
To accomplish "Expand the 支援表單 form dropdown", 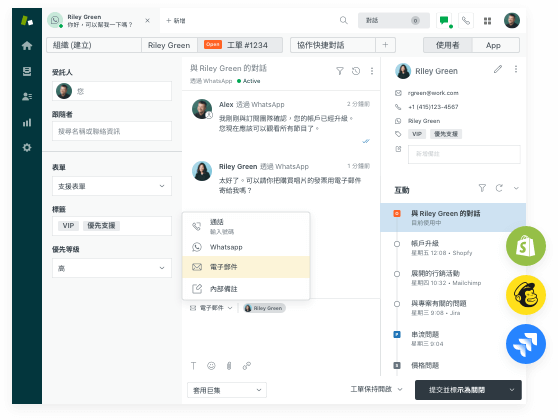I will click(x=112, y=186).
